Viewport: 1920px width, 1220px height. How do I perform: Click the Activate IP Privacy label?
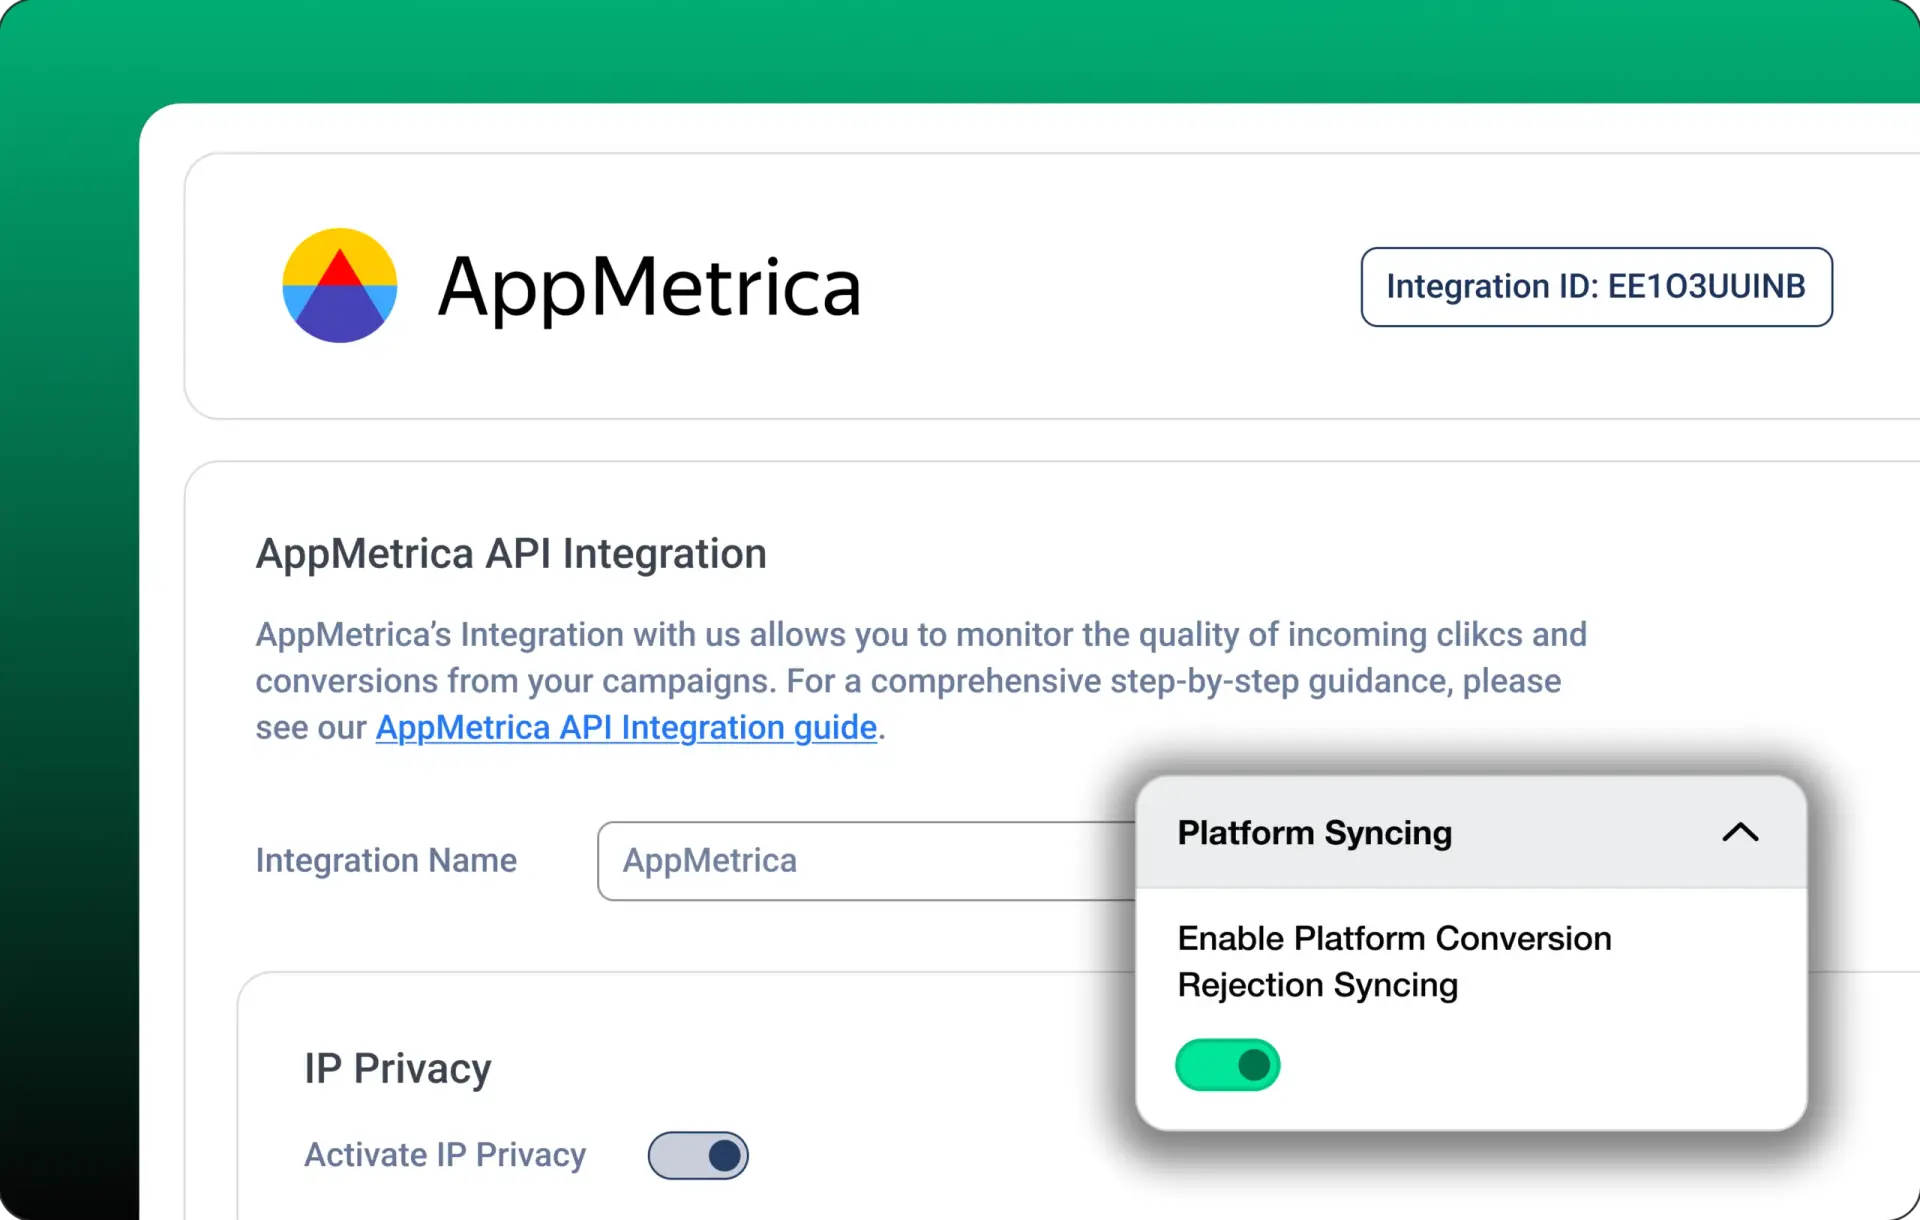coord(444,1155)
